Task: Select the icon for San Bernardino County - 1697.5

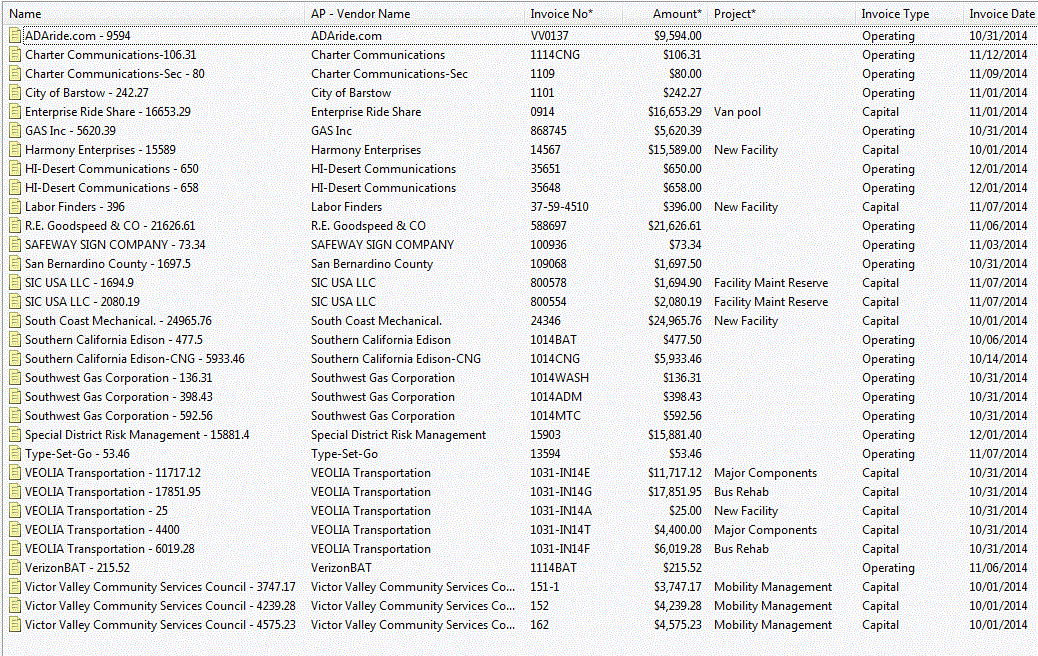Action: pos(15,263)
